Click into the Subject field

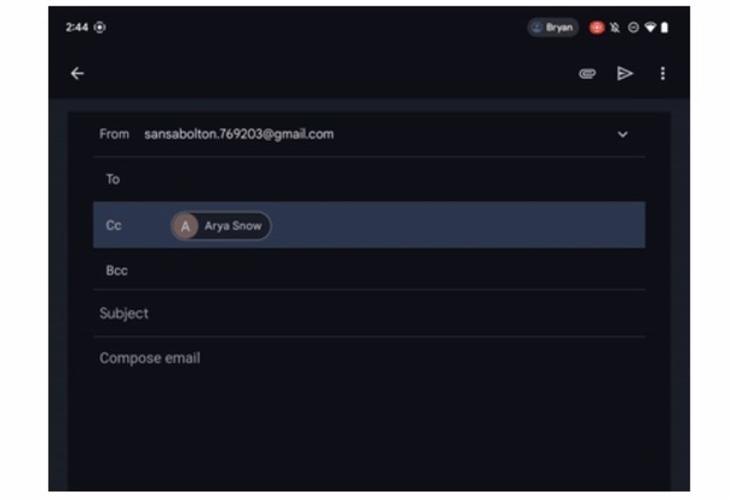[x=370, y=314]
